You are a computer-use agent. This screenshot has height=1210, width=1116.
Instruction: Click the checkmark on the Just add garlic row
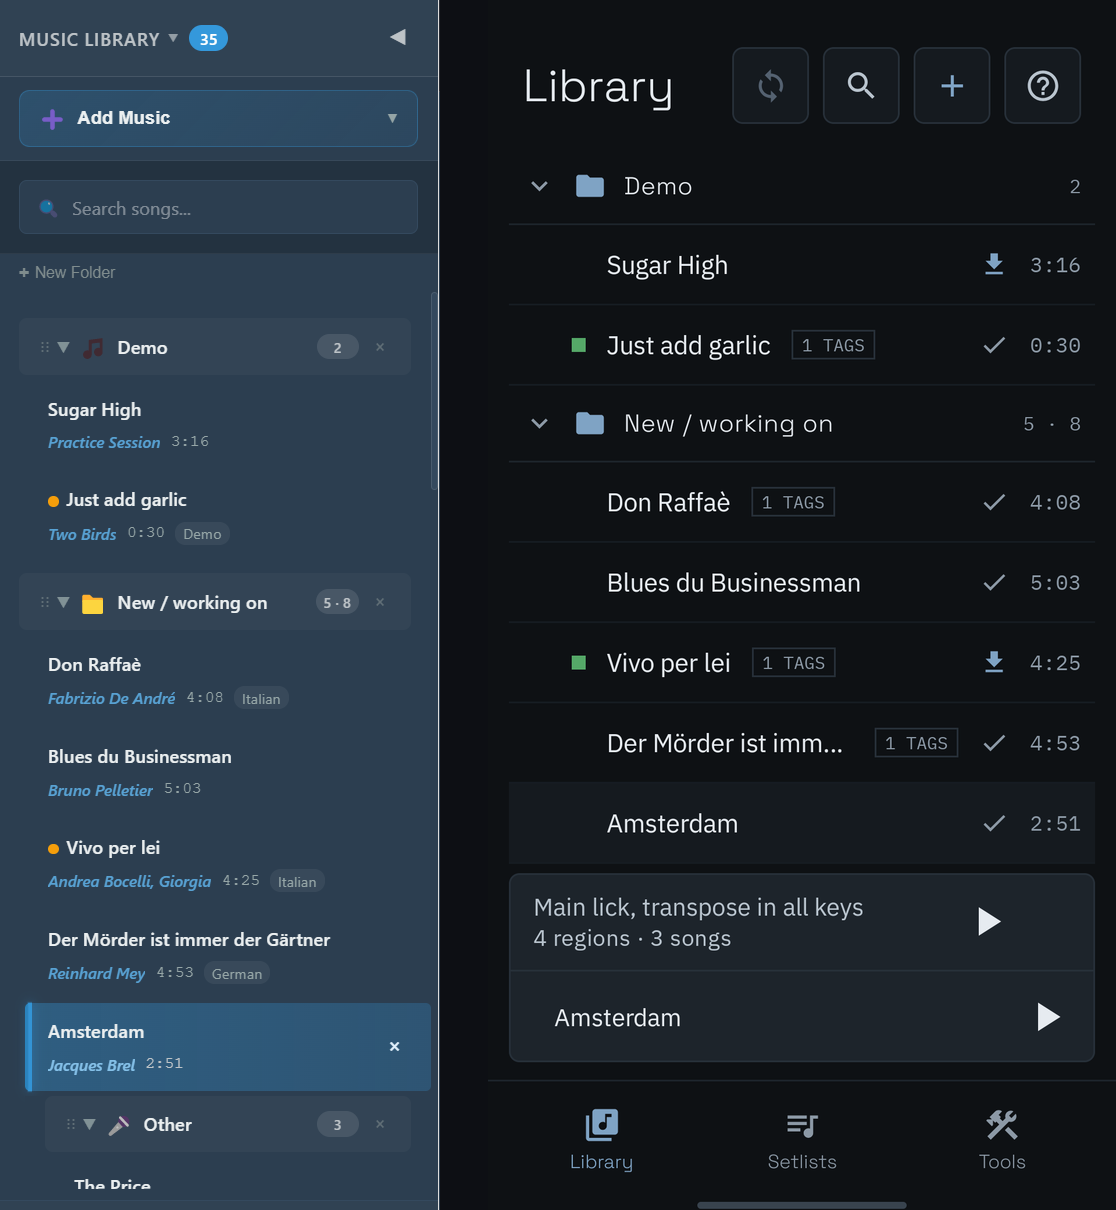pos(994,345)
